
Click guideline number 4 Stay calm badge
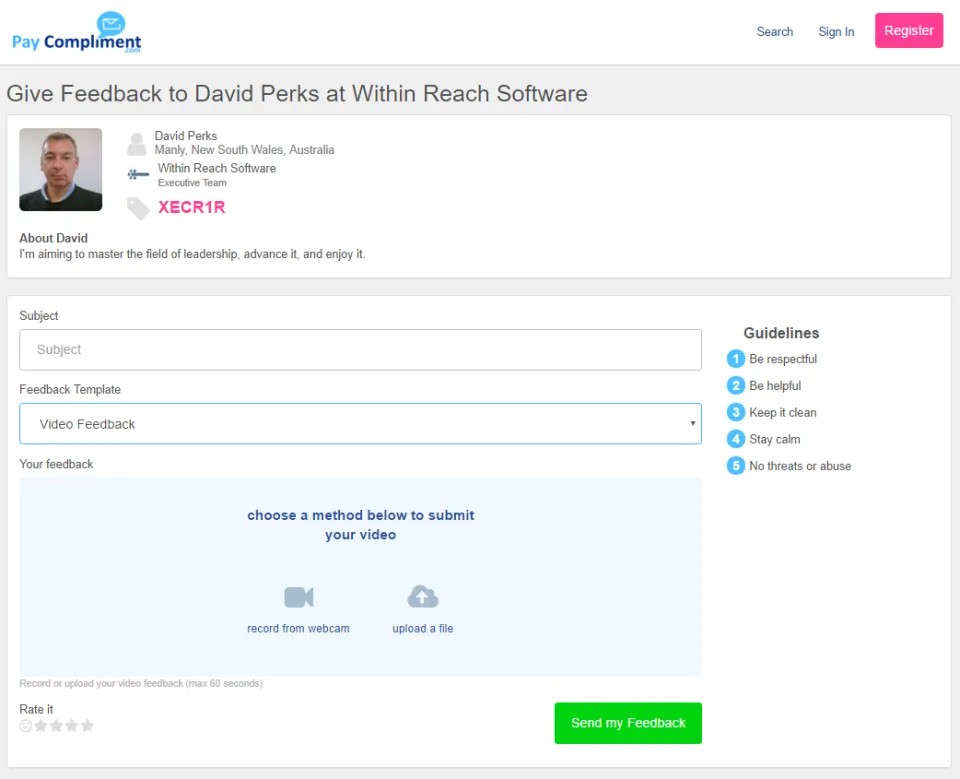(736, 439)
